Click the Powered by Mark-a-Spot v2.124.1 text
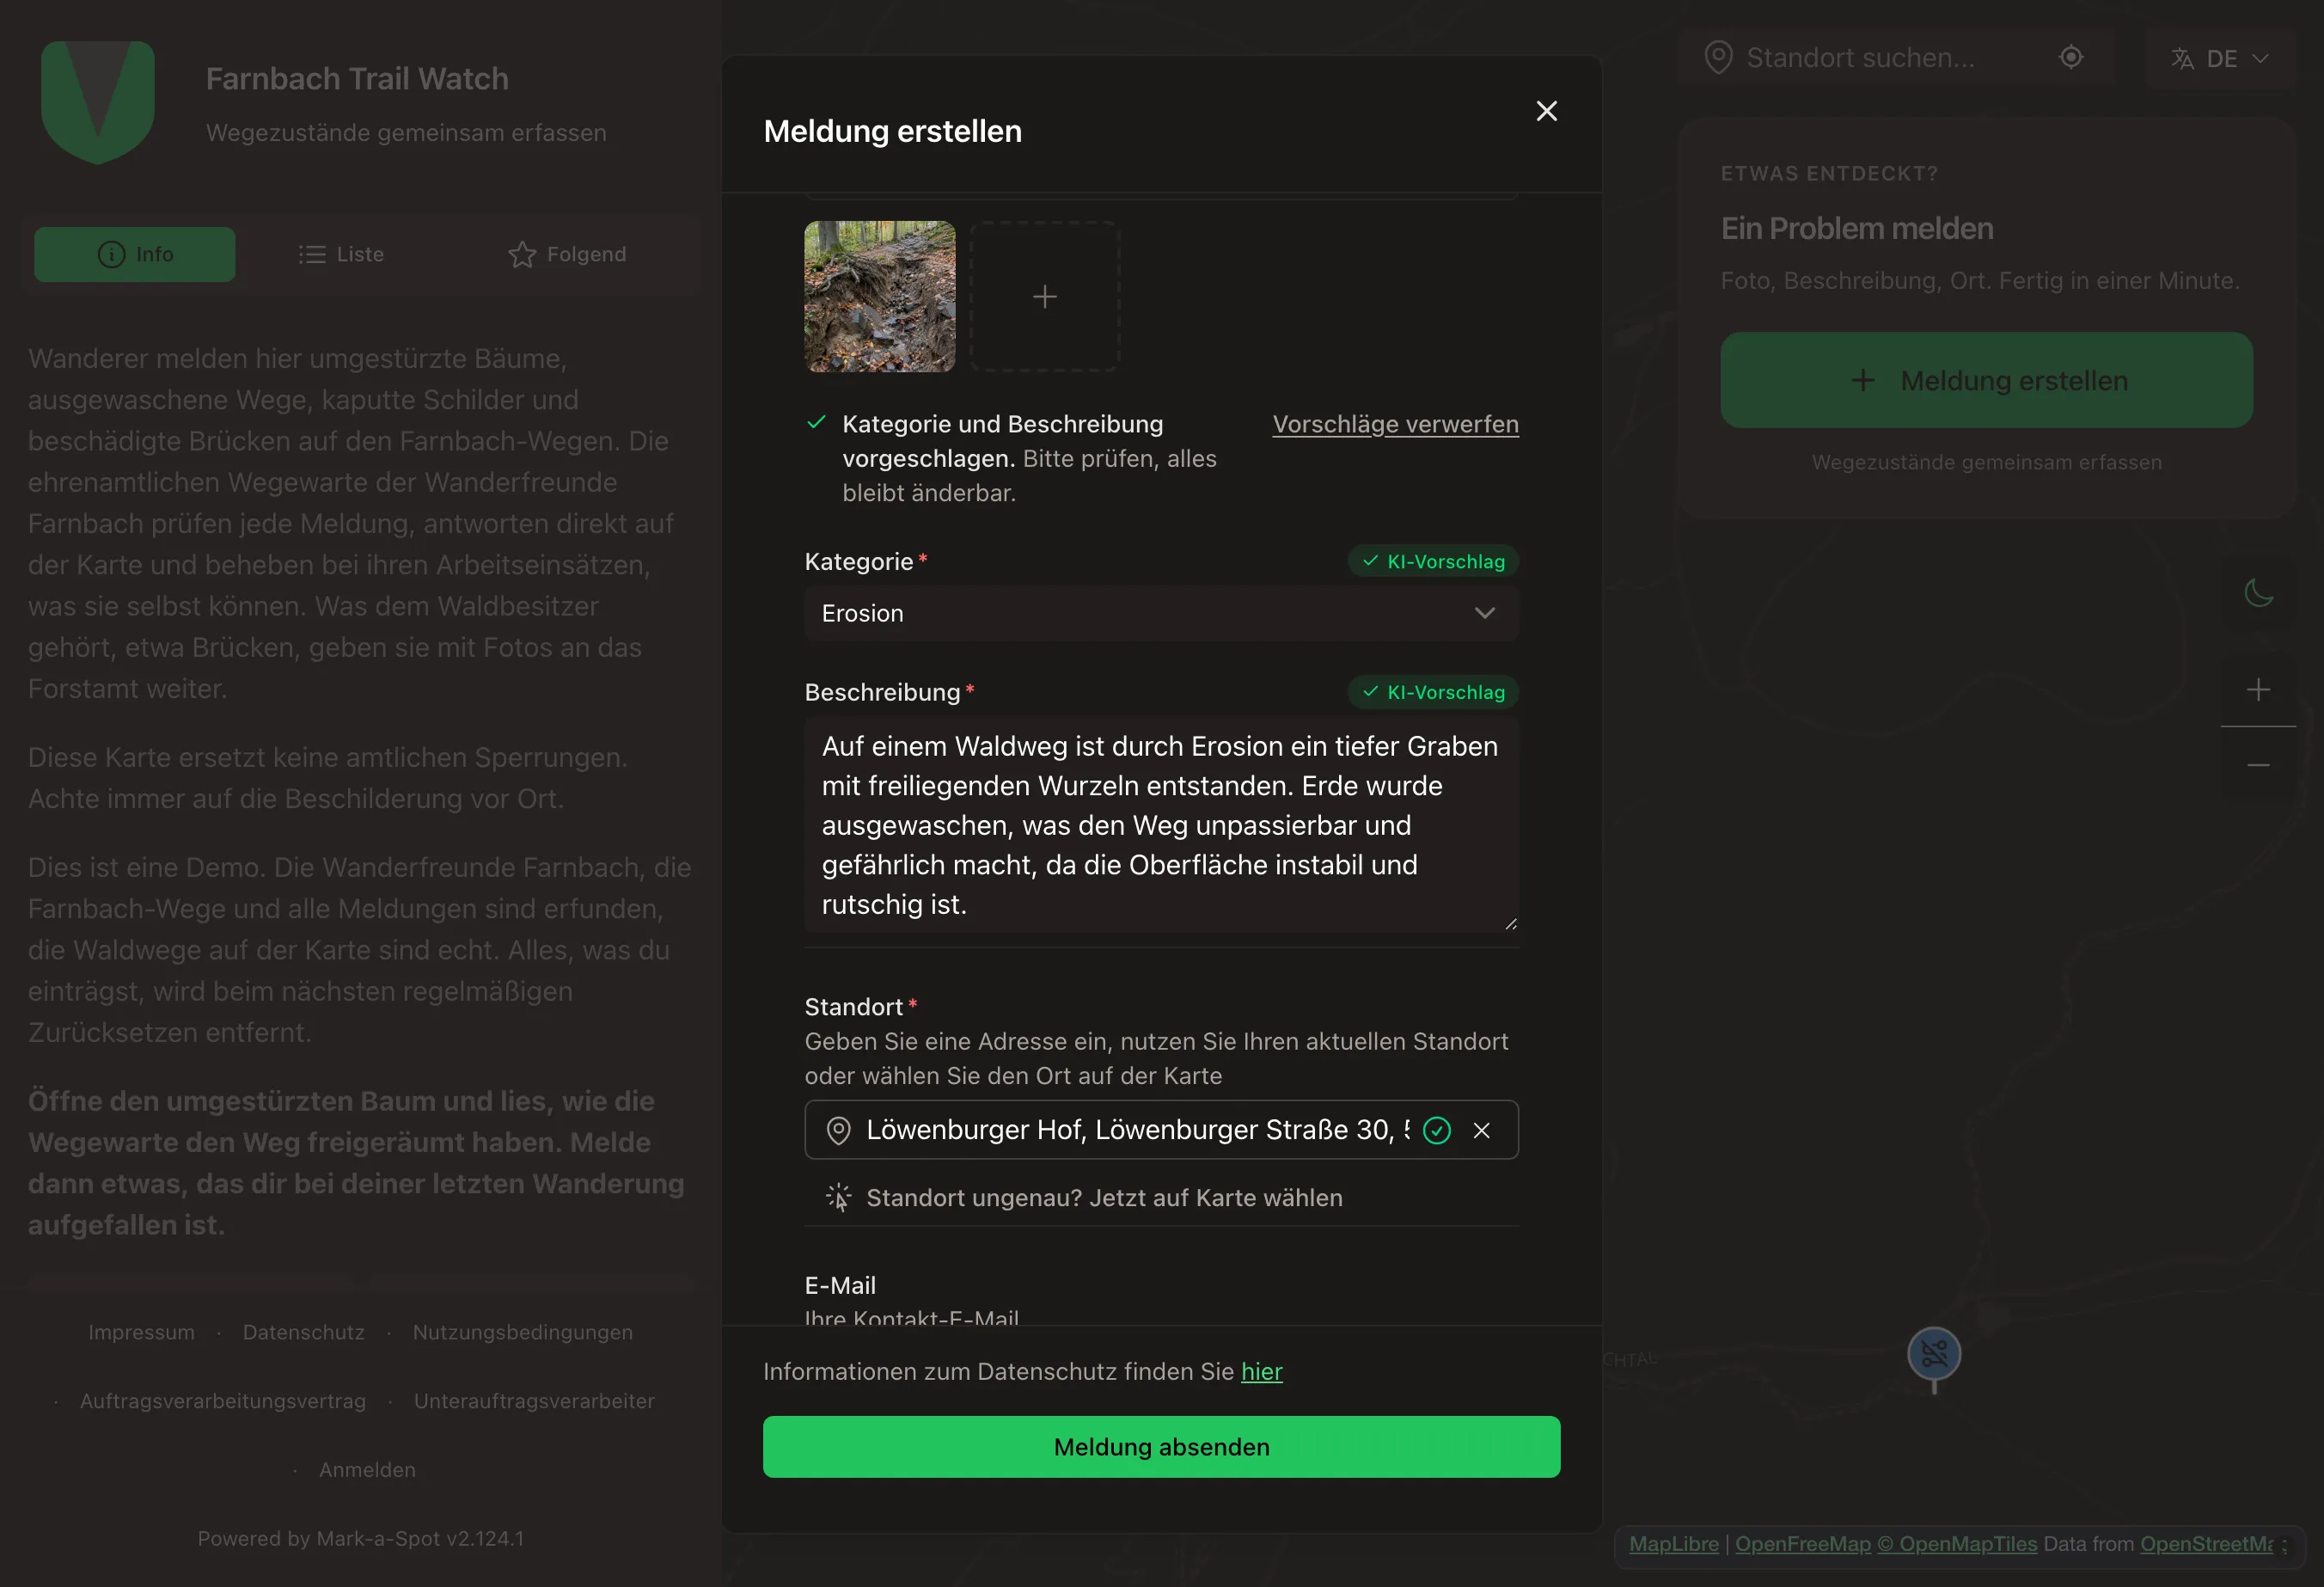 (360, 1538)
